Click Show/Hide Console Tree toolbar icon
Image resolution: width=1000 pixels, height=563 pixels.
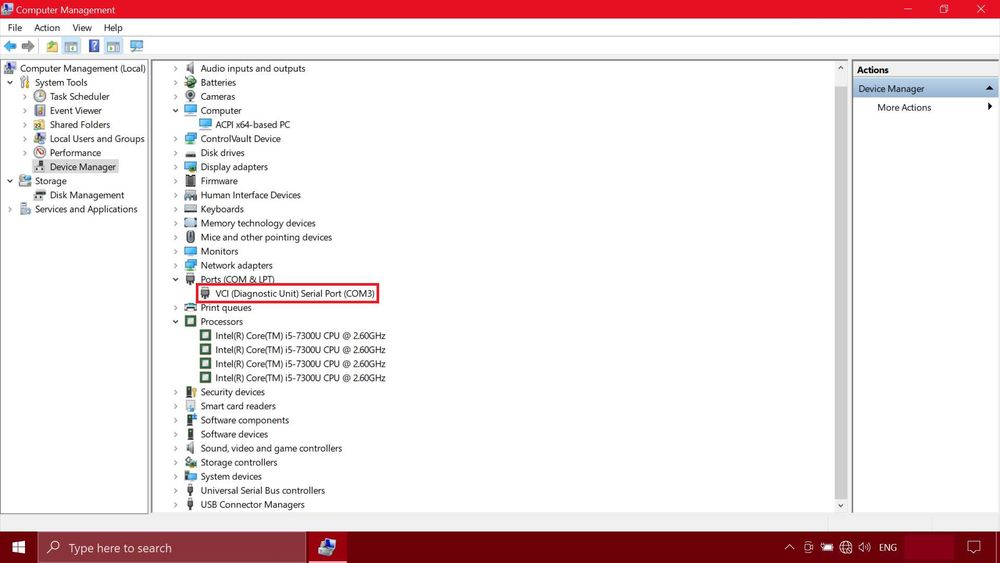71,46
